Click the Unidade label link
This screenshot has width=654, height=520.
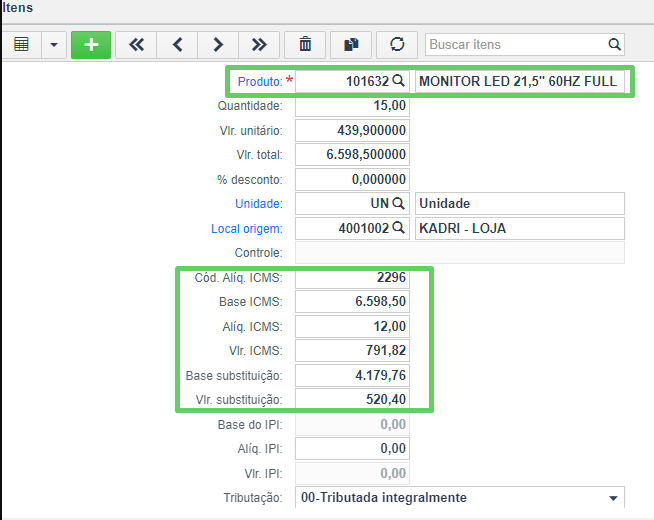point(259,203)
